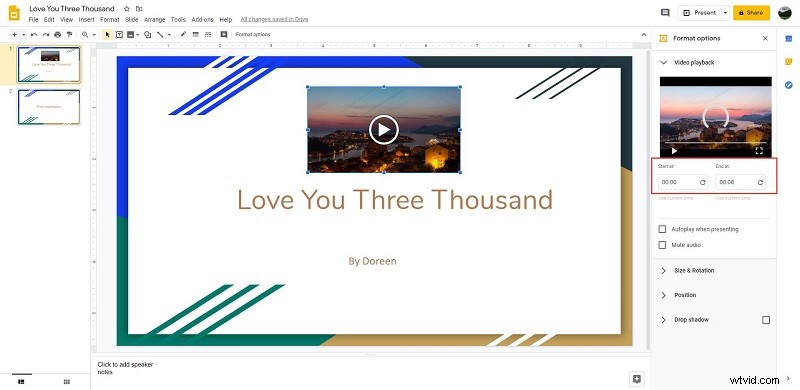
Task: Open the Google Slides home icon
Action: pos(14,13)
